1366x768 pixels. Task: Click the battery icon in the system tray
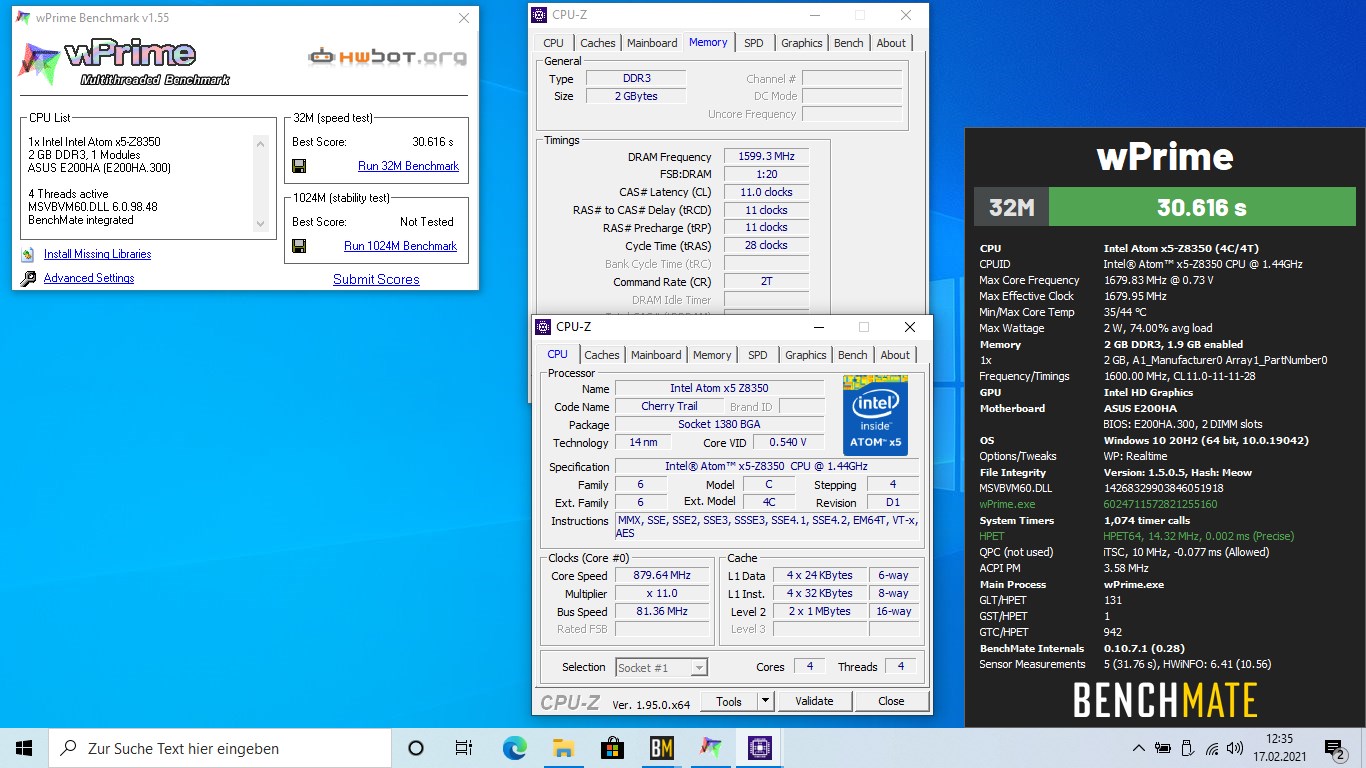[x=1162, y=748]
